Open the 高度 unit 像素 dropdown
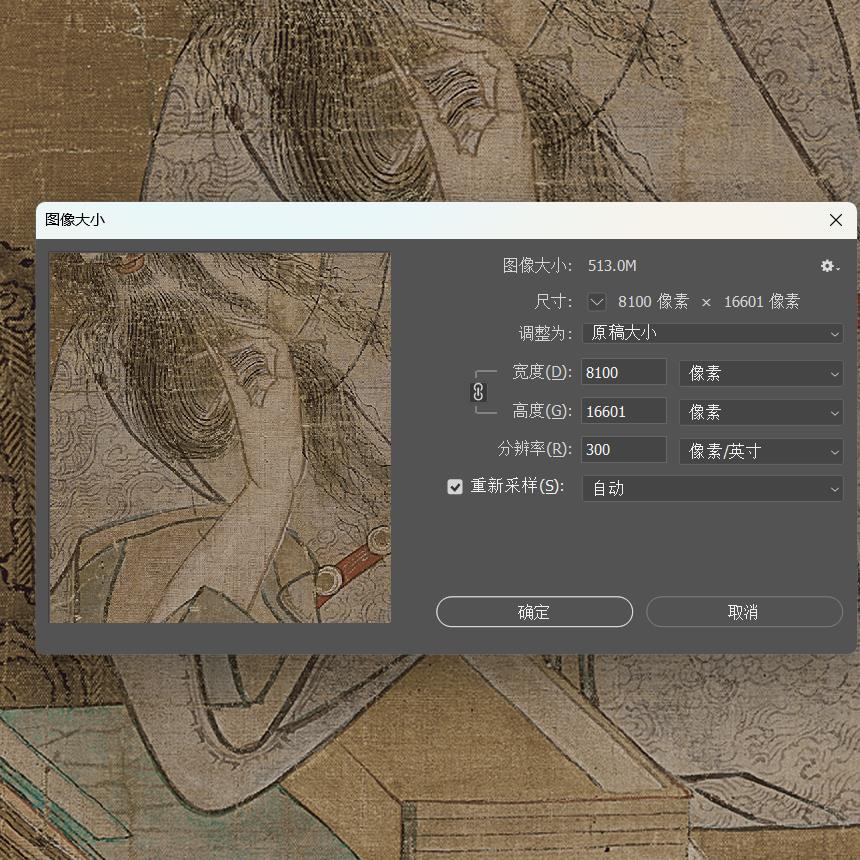860x860 pixels. click(x=761, y=412)
